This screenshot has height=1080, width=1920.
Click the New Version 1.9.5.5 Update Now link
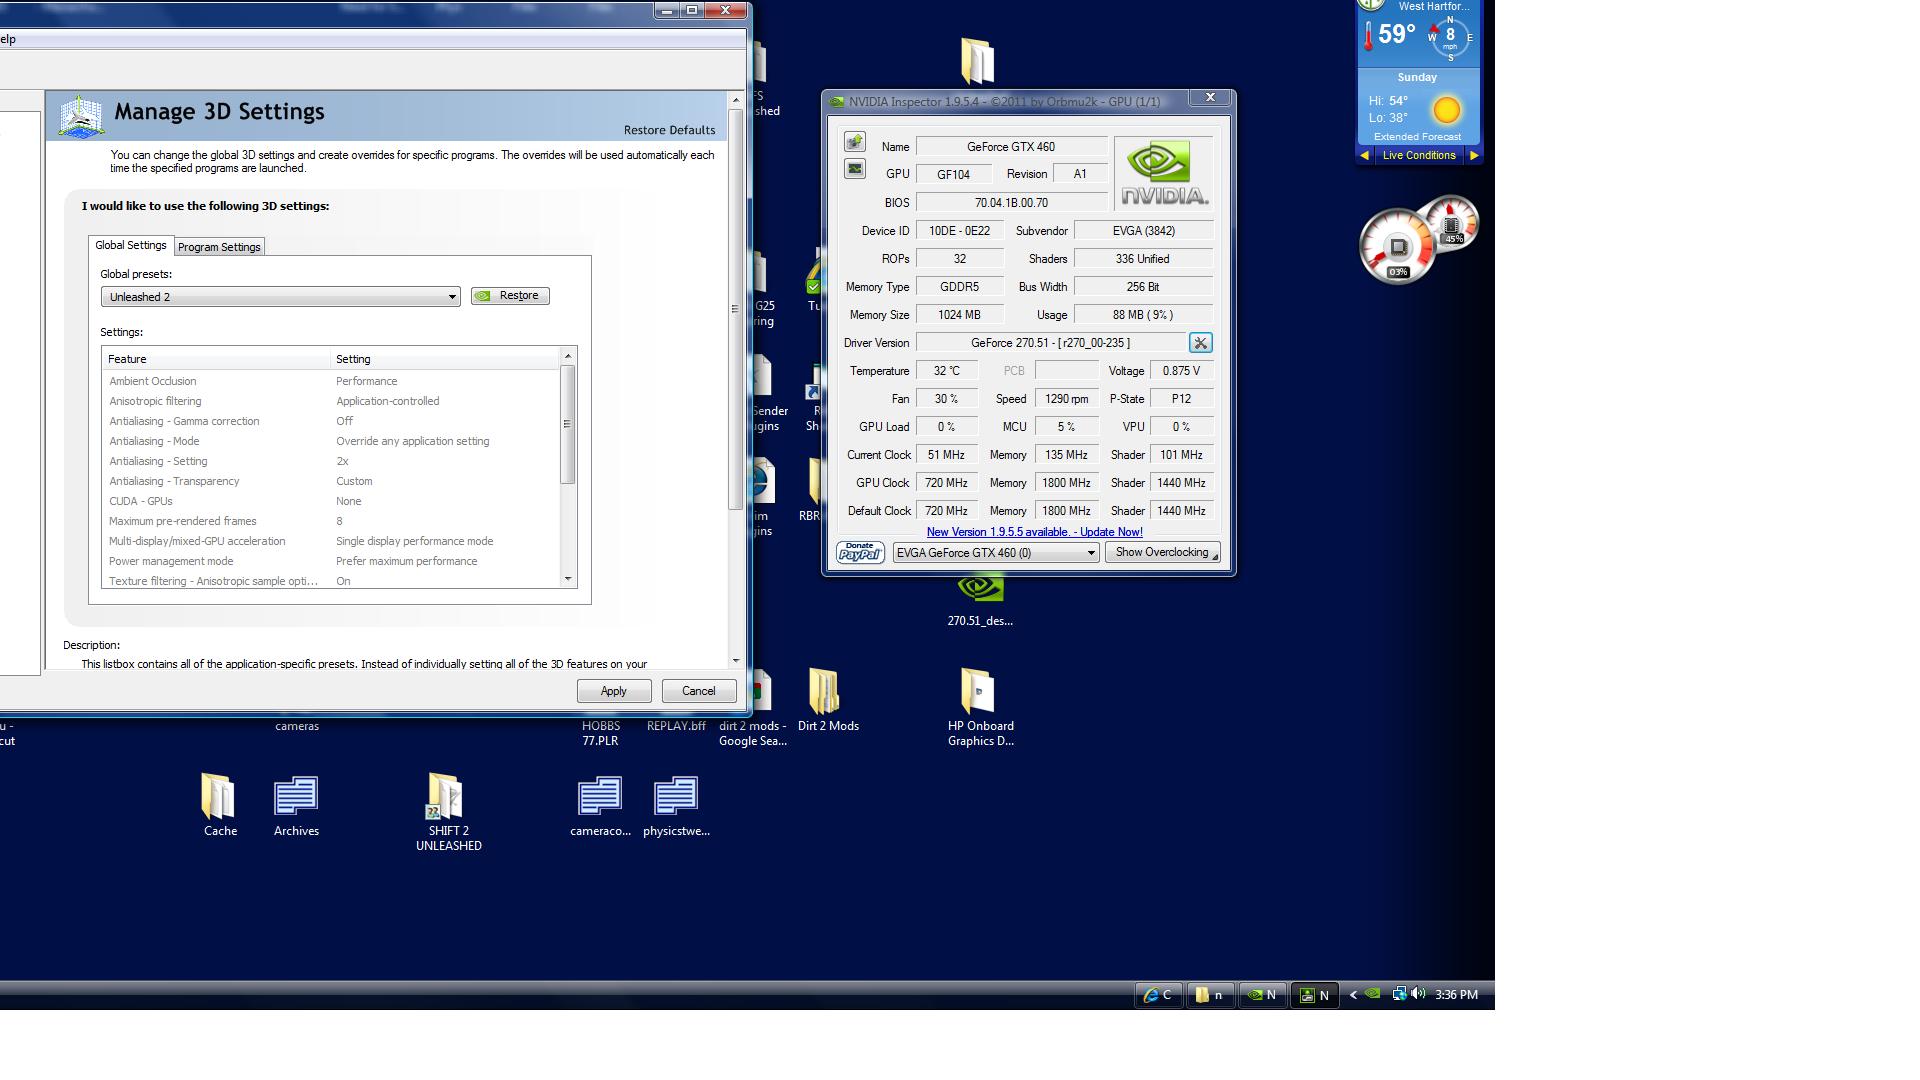point(1034,532)
